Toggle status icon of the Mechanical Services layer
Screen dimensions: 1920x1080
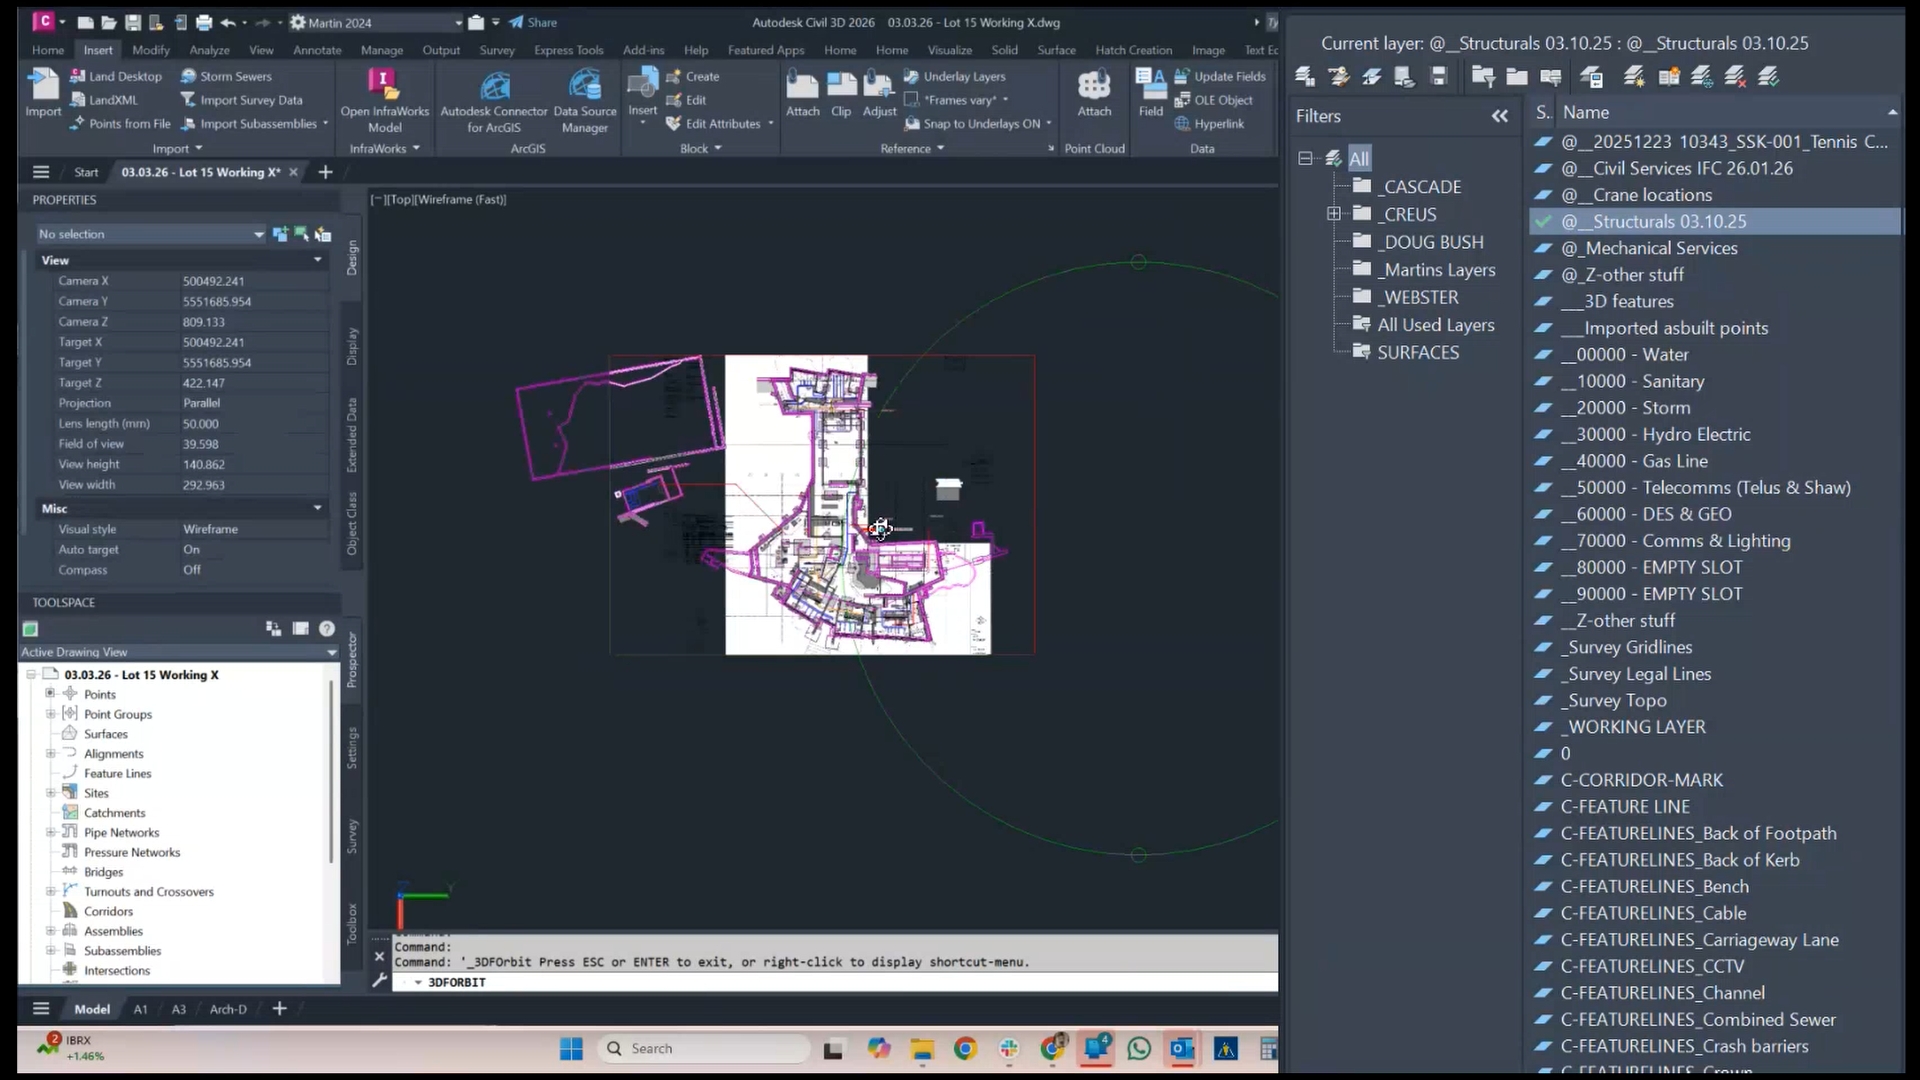pyautogui.click(x=1543, y=248)
